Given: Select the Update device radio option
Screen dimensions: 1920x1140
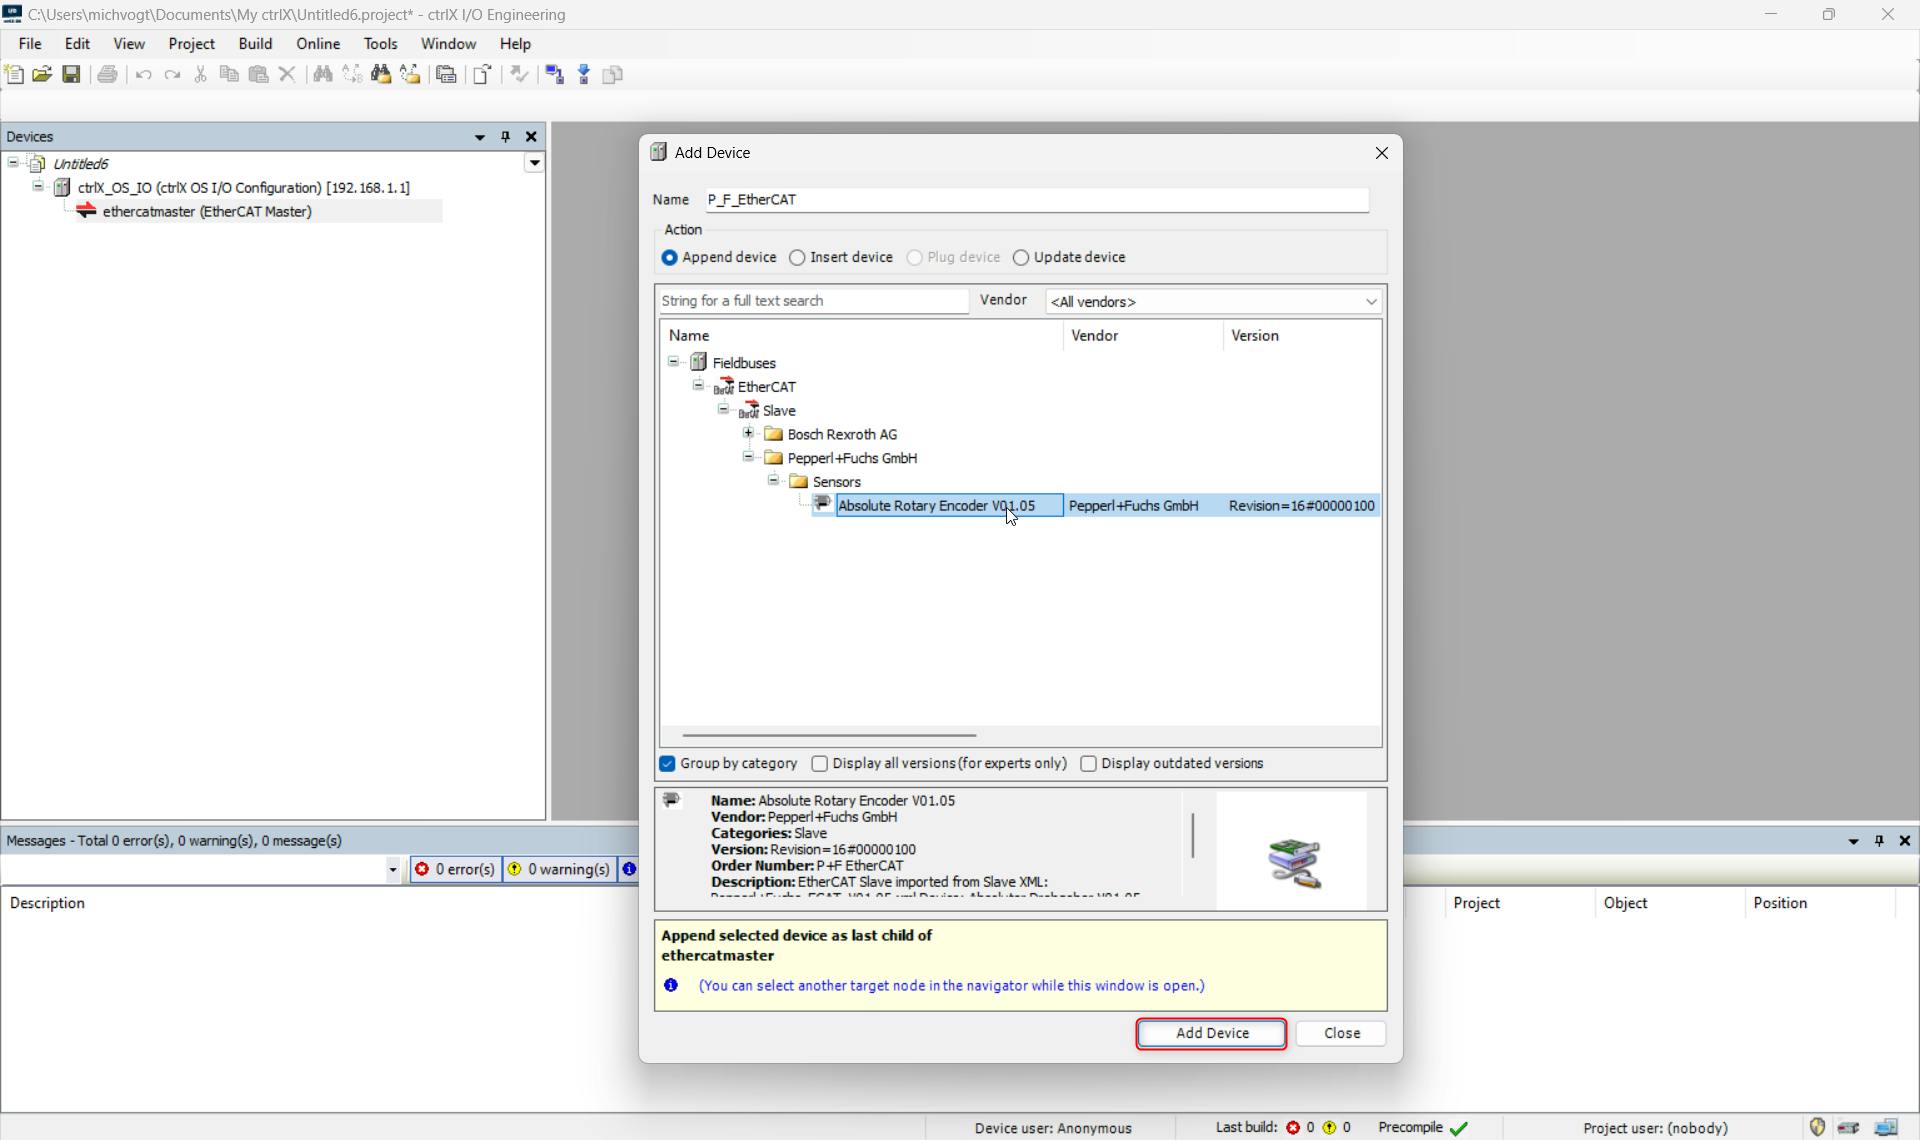Looking at the screenshot, I should click(x=1021, y=258).
